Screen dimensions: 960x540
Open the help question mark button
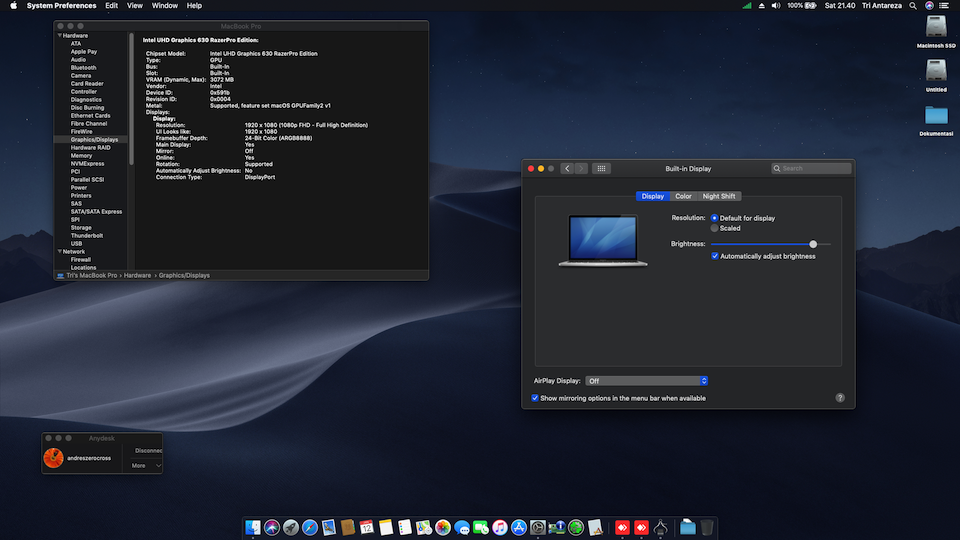[x=840, y=398]
